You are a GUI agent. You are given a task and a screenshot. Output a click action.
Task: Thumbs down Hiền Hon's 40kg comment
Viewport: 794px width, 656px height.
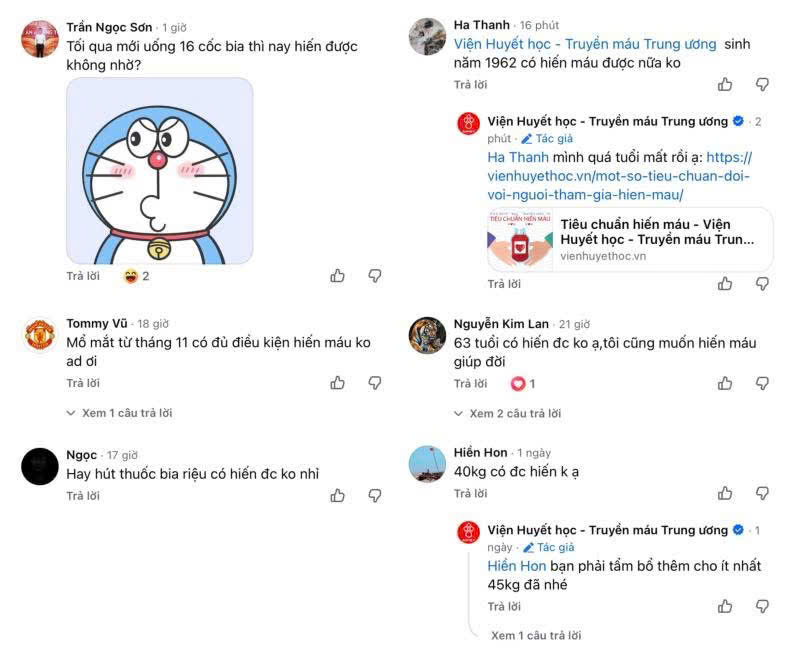point(762,493)
